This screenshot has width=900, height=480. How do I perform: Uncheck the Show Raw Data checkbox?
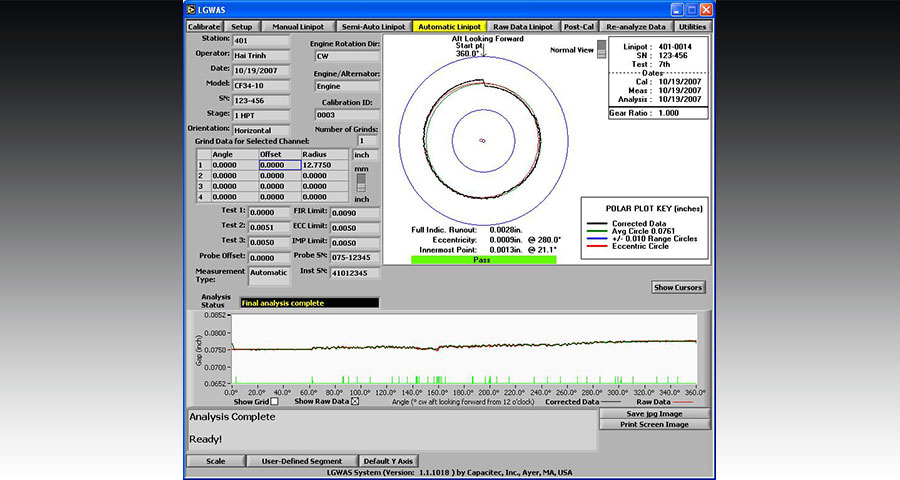[x=354, y=401]
